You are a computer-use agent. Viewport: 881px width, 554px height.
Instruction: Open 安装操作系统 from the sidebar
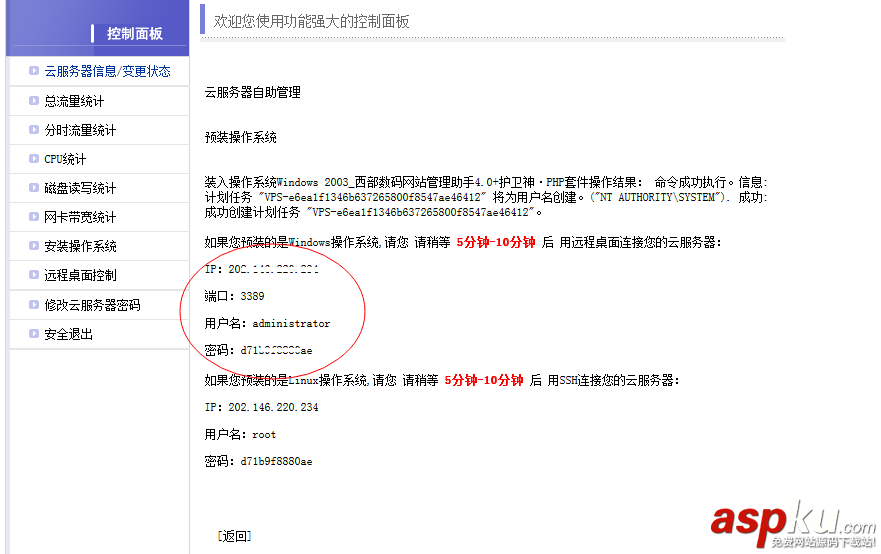(x=80, y=246)
